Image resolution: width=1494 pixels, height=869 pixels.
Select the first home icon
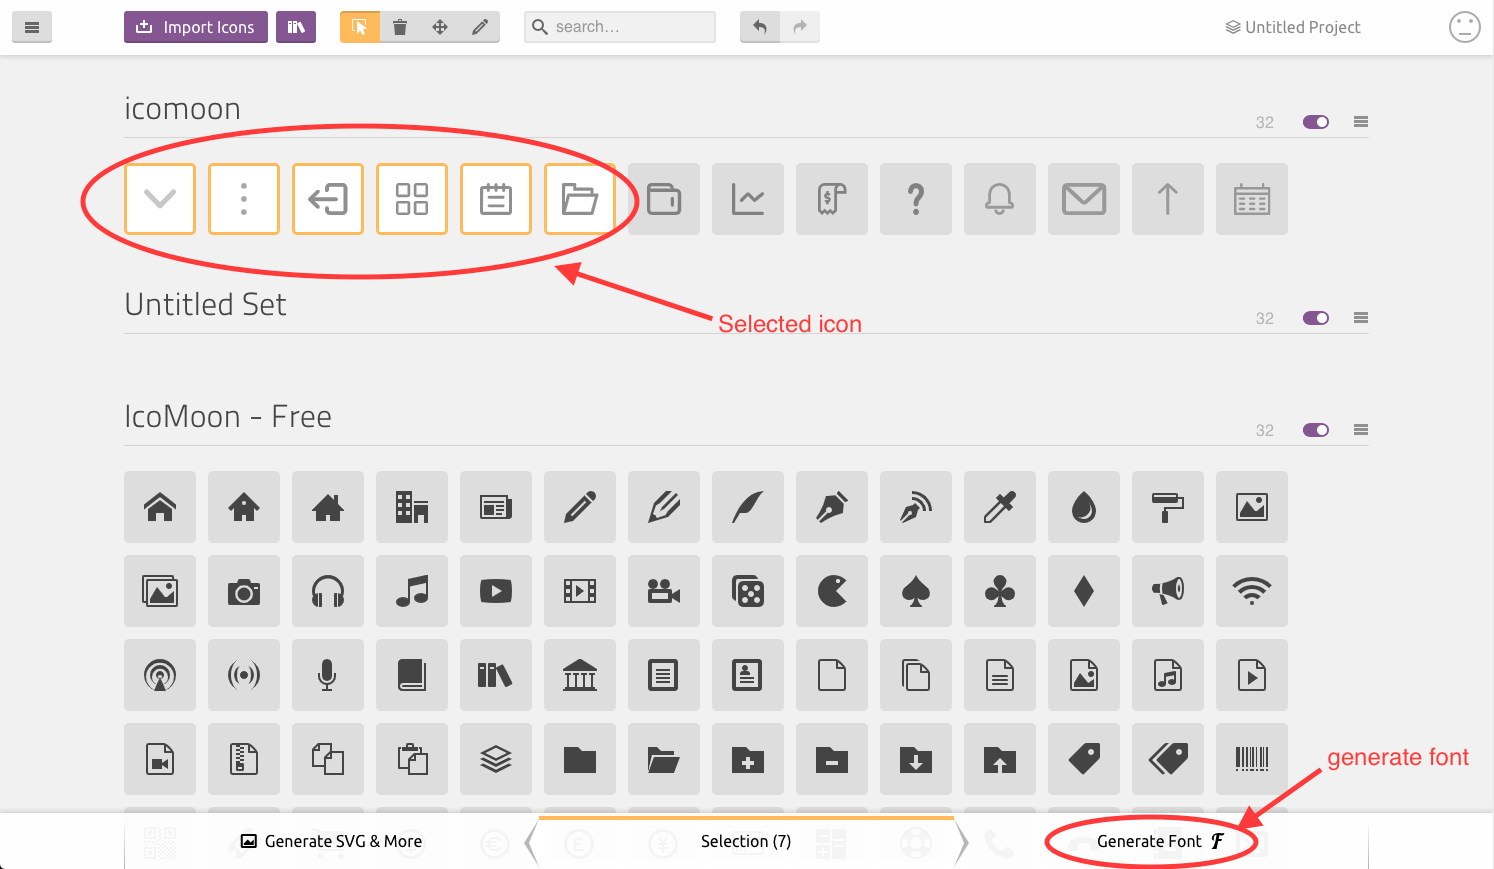(x=160, y=507)
